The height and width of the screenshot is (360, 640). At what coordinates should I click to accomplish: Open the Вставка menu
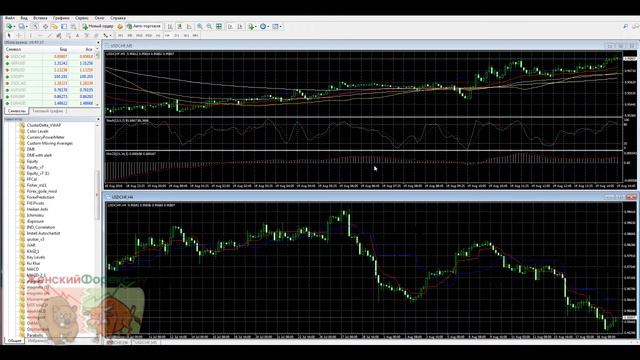[x=40, y=18]
